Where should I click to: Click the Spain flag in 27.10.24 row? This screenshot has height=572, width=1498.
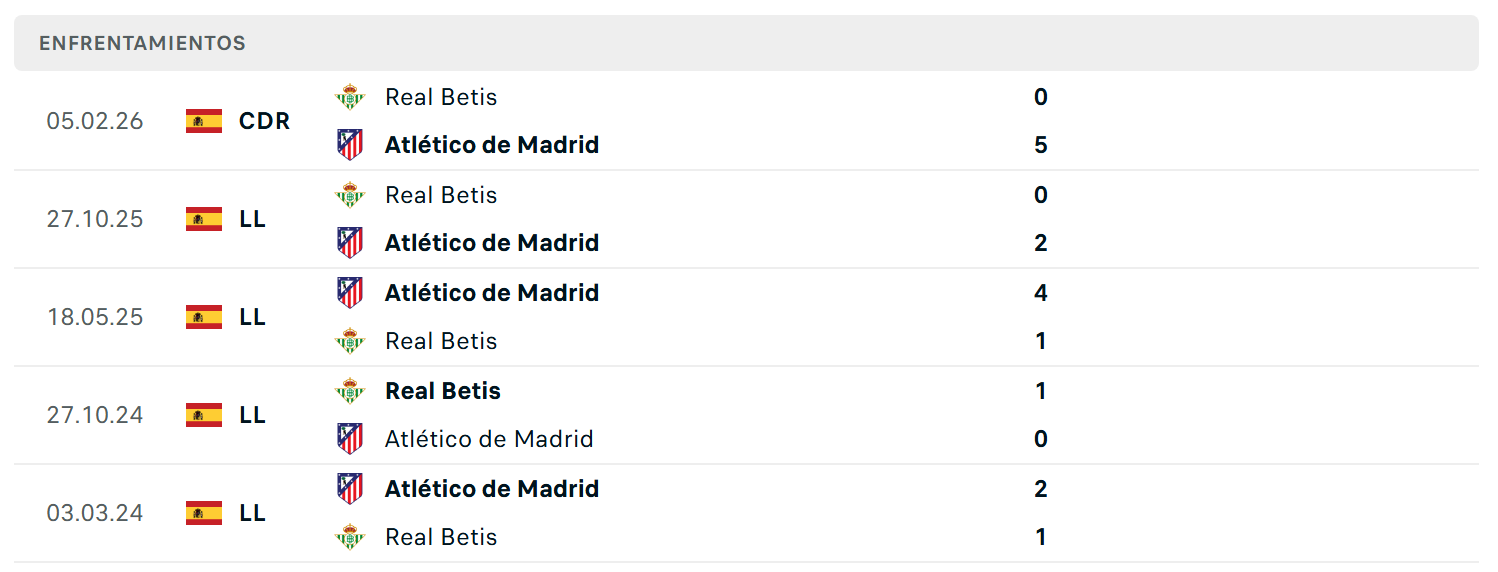tap(204, 415)
